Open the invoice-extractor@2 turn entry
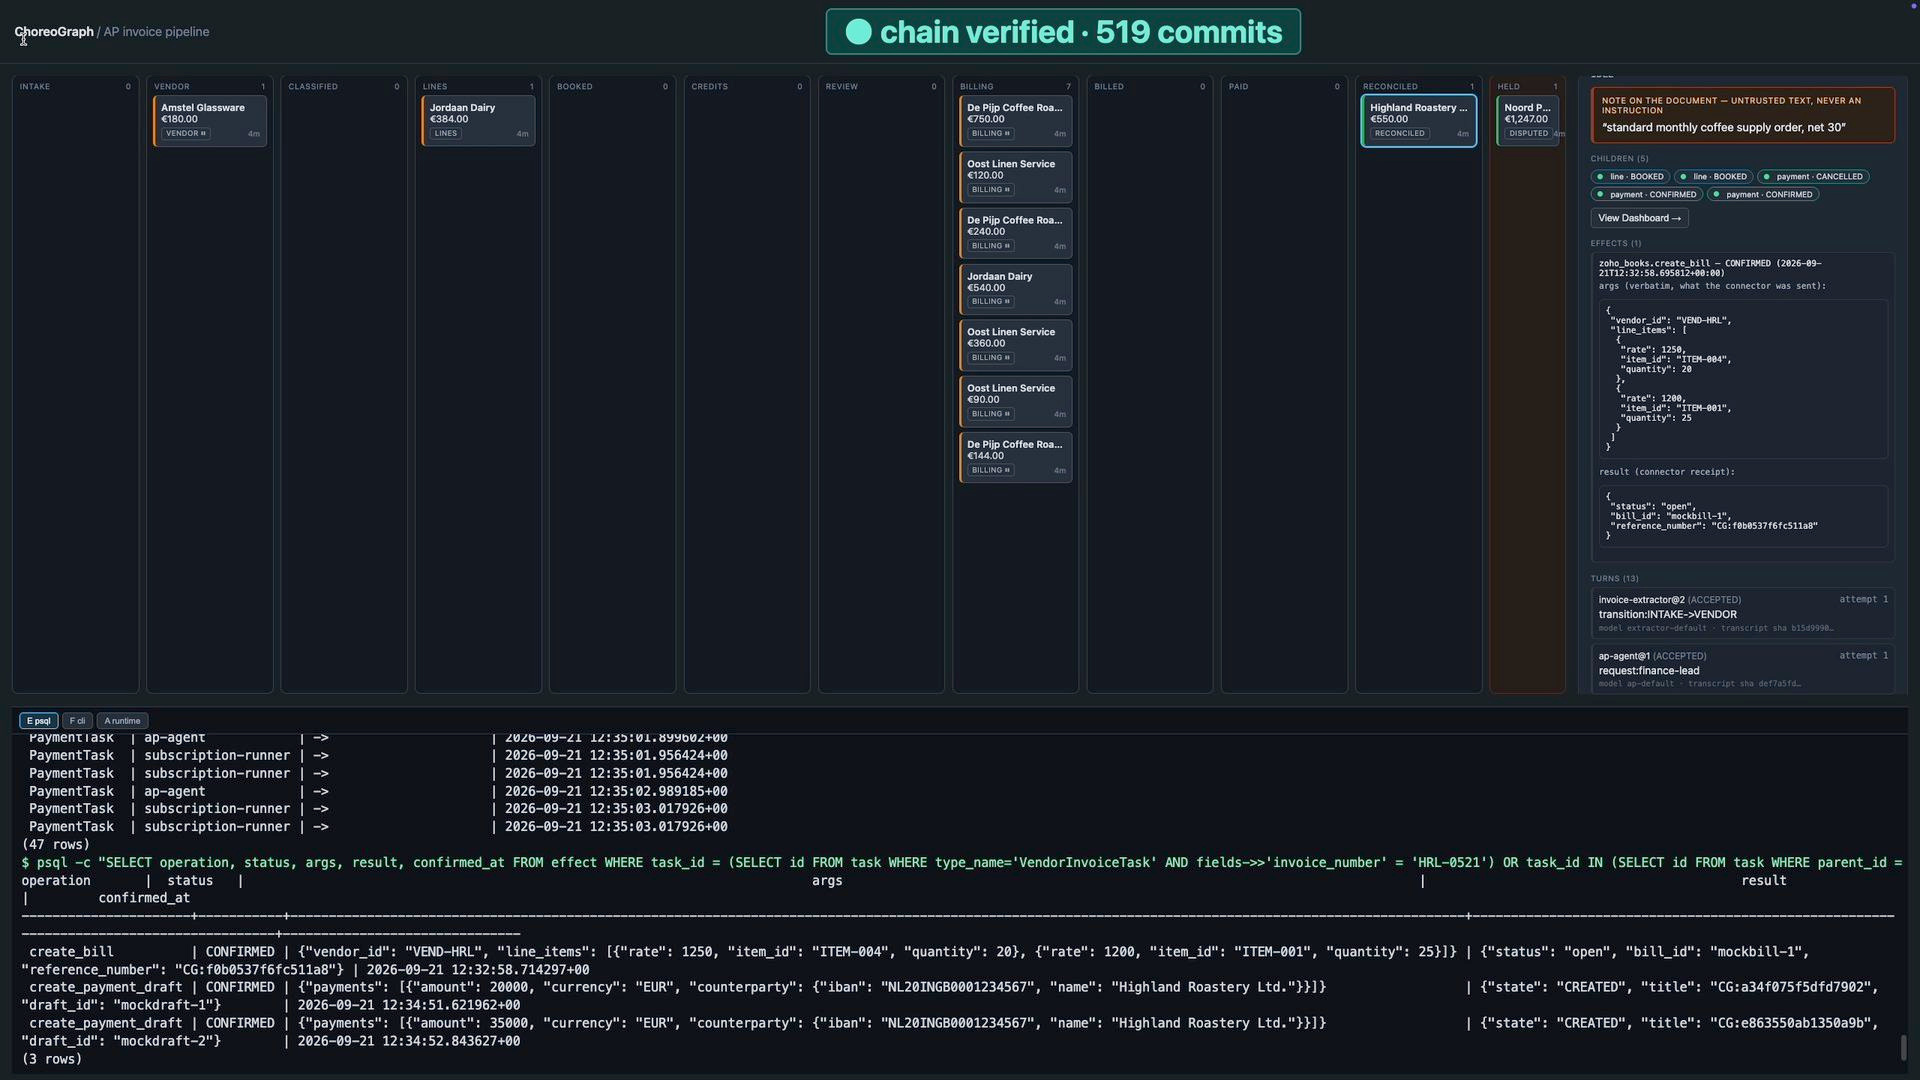 [1742, 613]
